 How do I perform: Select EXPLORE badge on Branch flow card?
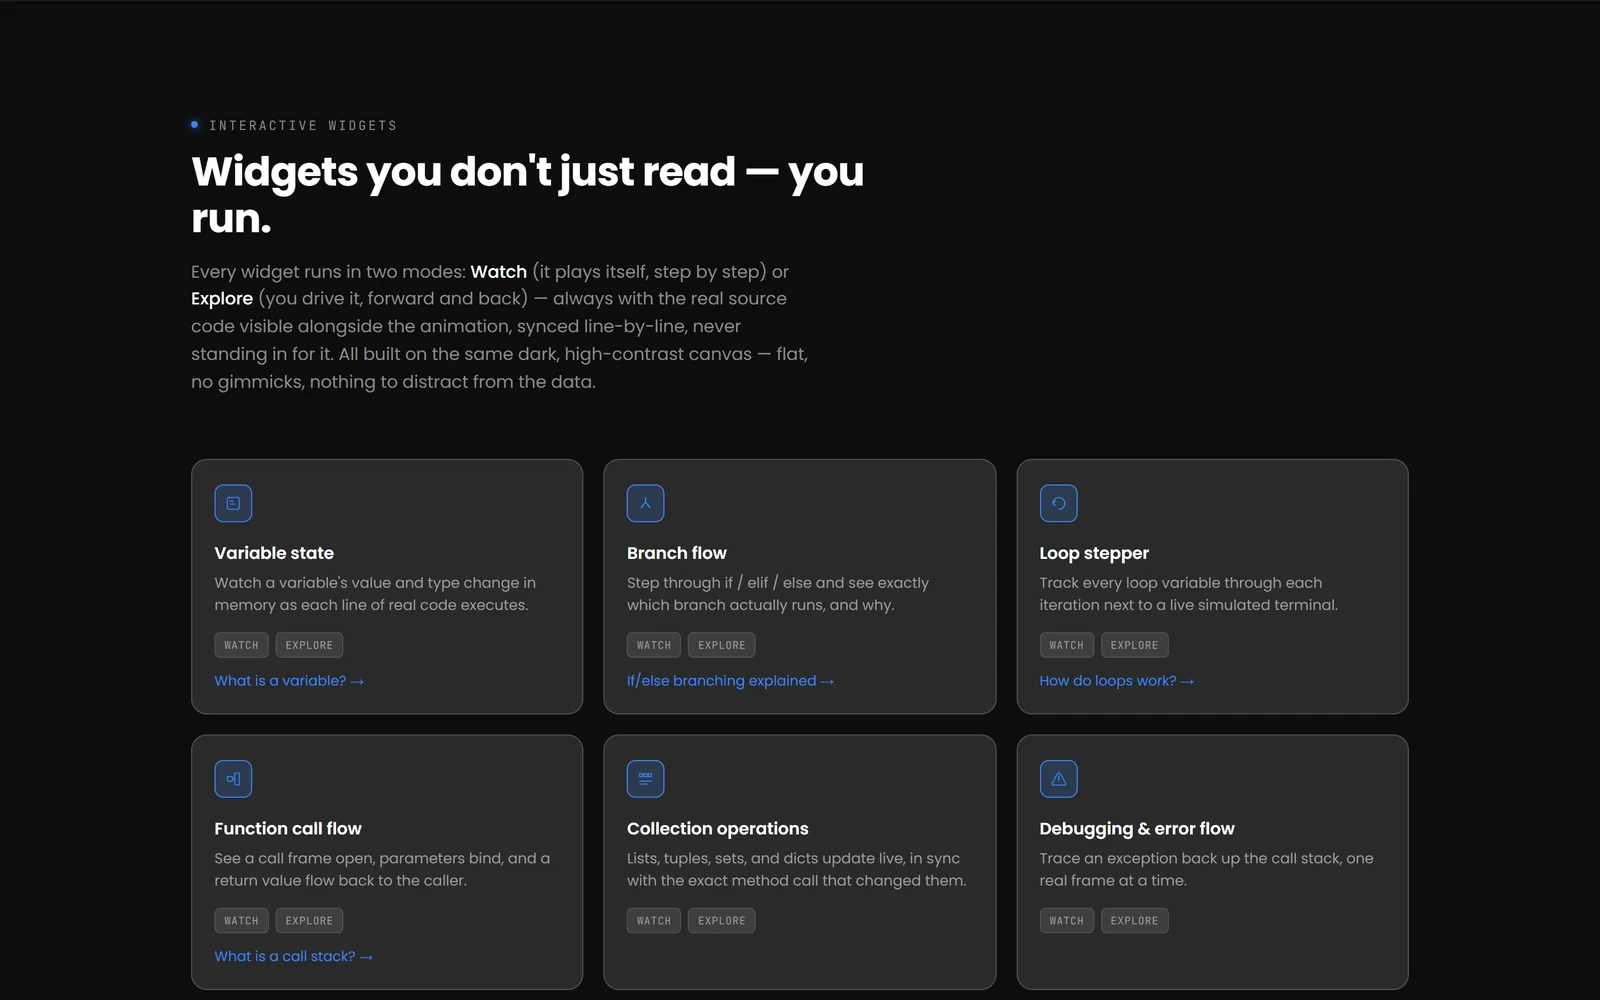tap(722, 645)
